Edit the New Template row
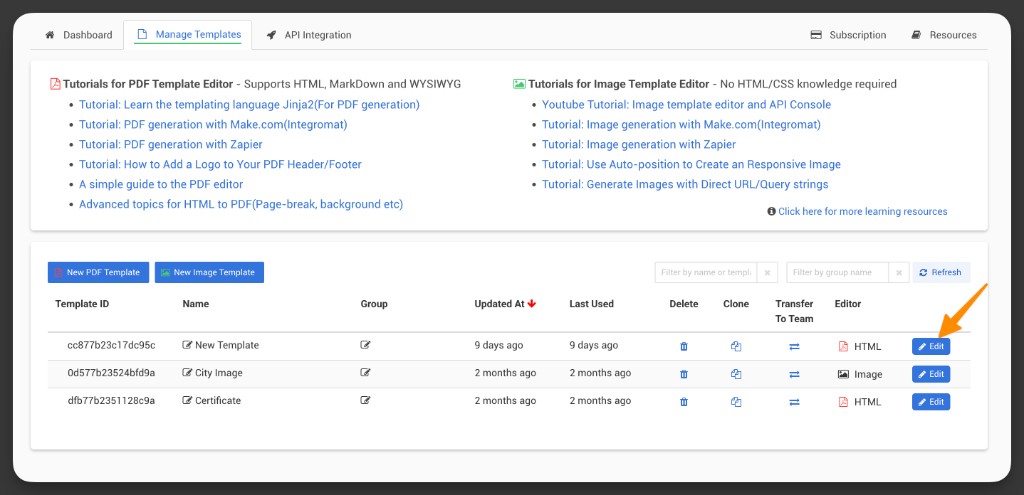 (931, 346)
